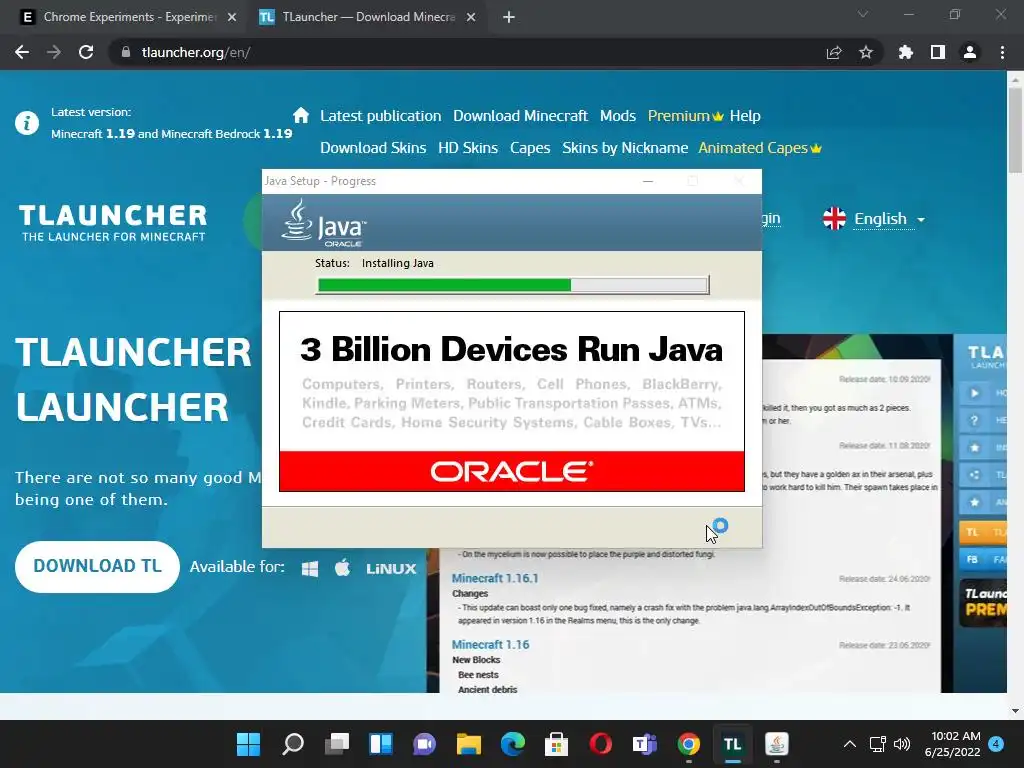Screen dimensions: 1024x768
Task: Click the share page icon in address bar
Action: tap(834, 52)
